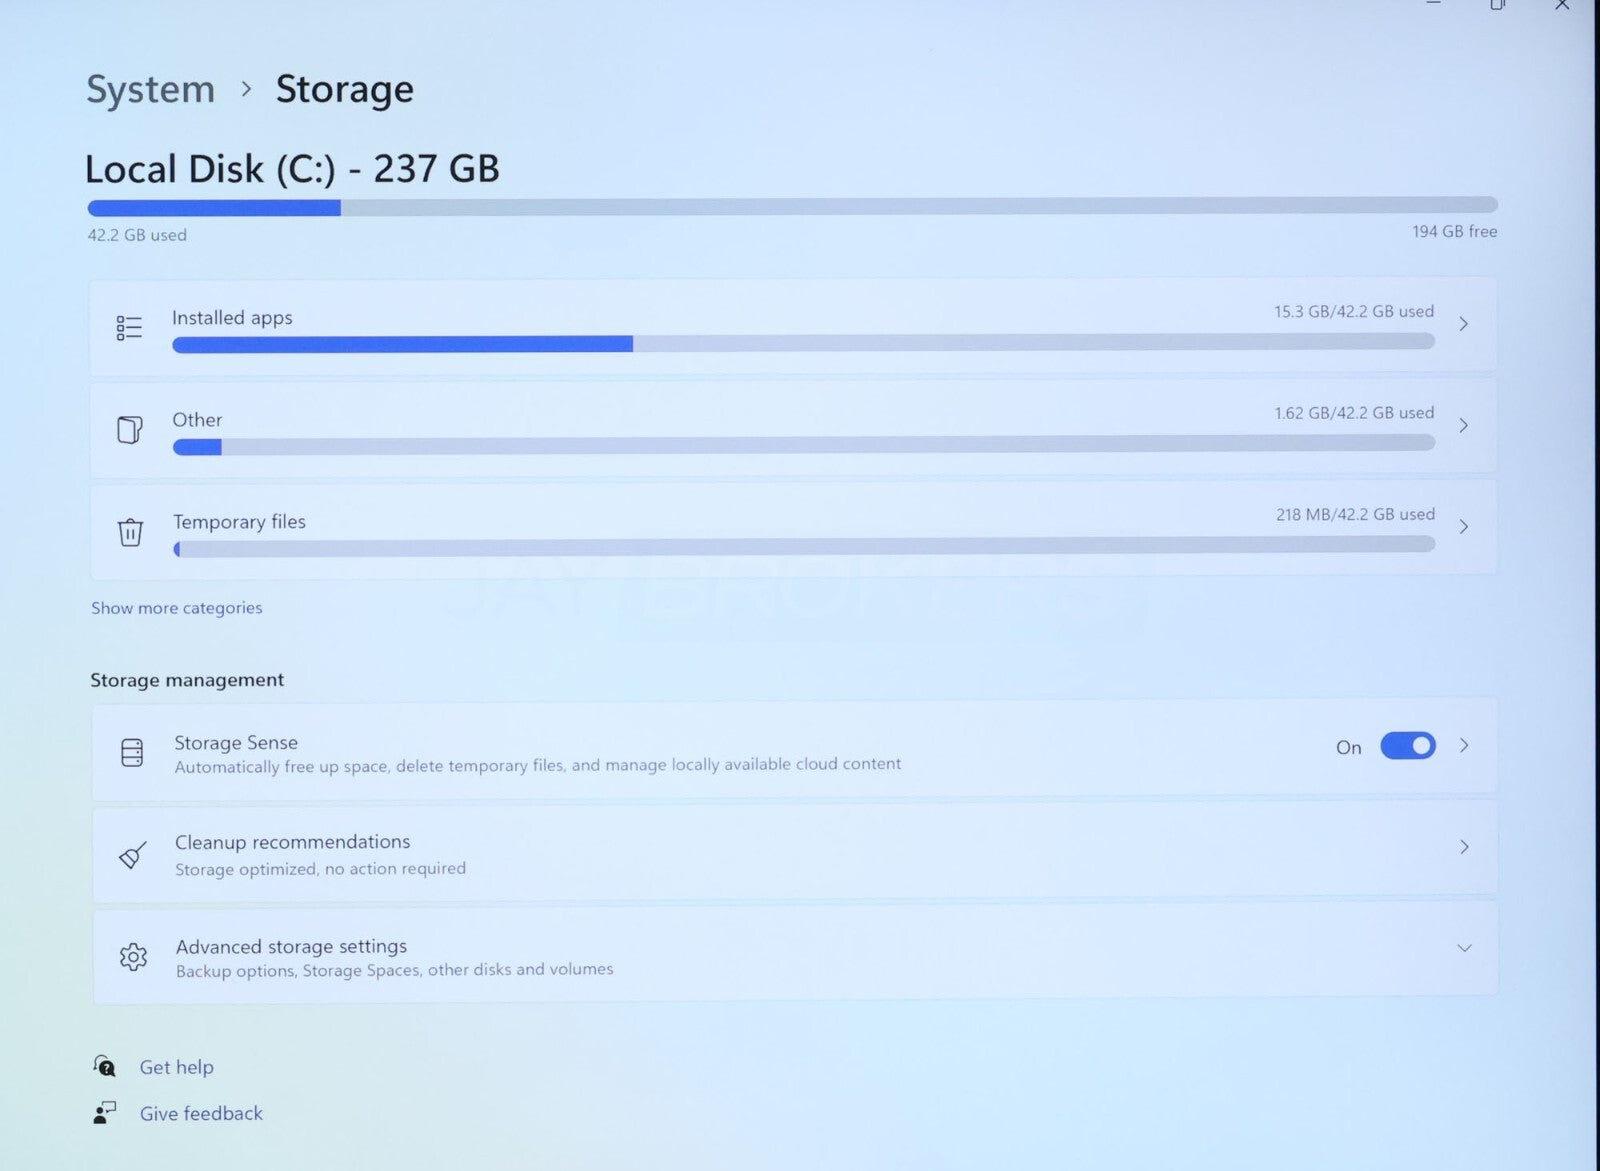The image size is (1600, 1171).
Task: Select the Storage breadcrumb title
Action: [344, 90]
